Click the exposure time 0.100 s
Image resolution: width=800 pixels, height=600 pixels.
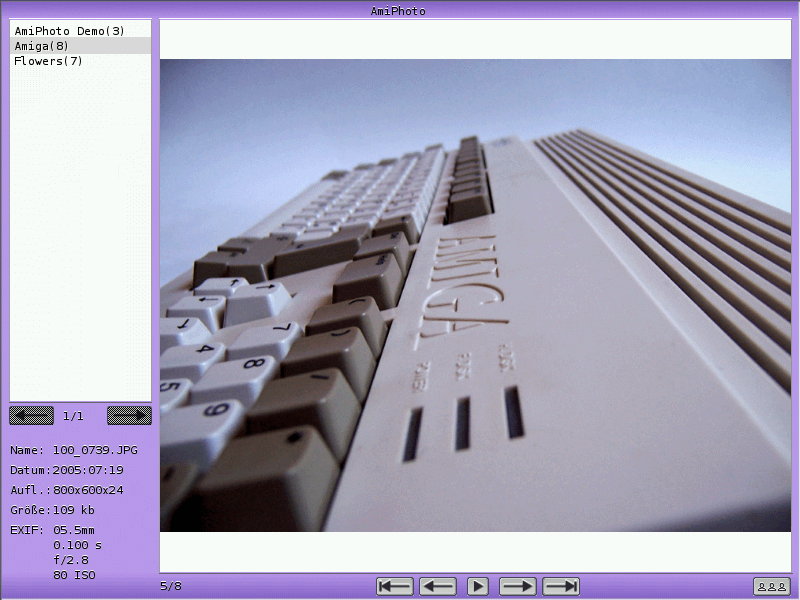pyautogui.click(x=78, y=545)
